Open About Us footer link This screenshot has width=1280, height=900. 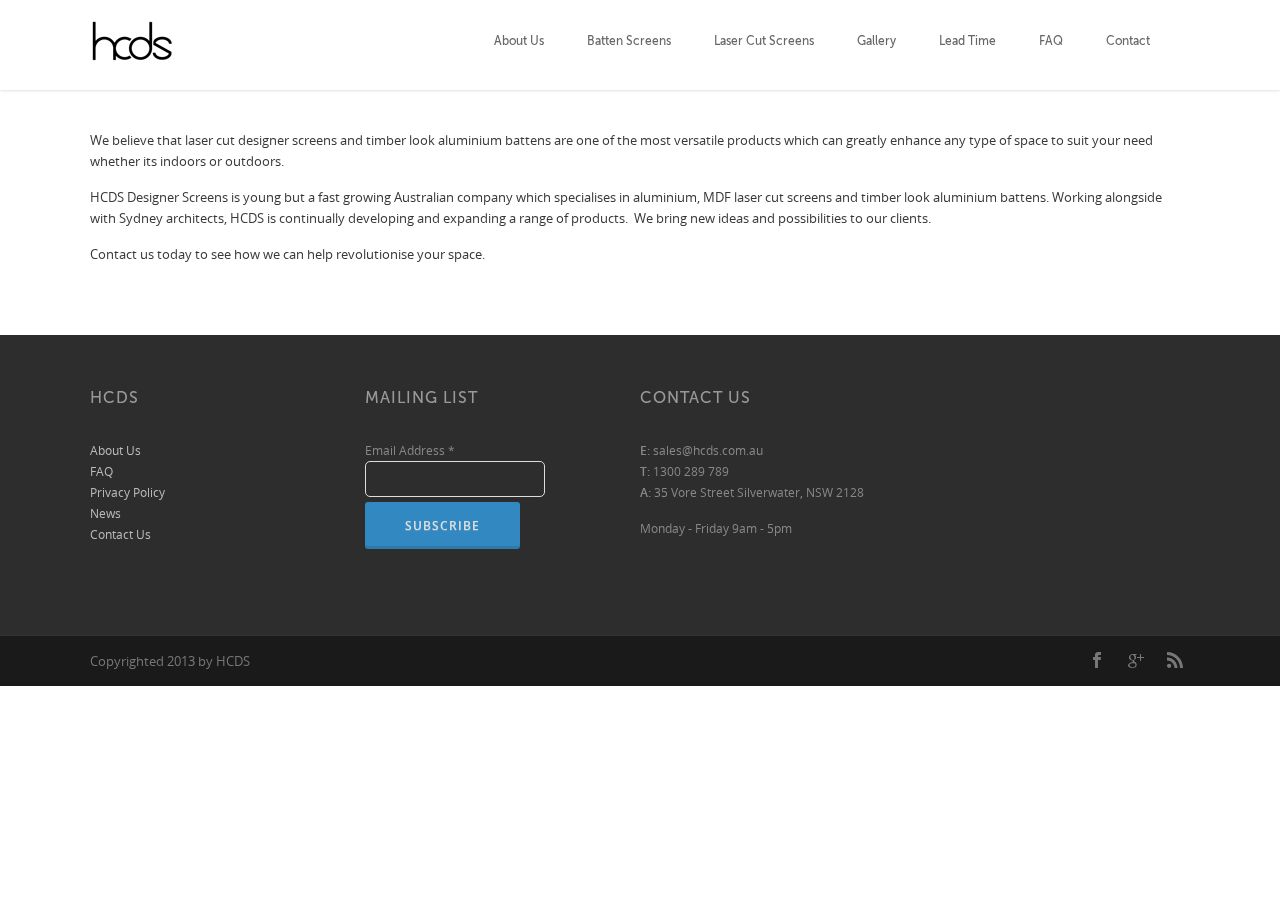[115, 451]
